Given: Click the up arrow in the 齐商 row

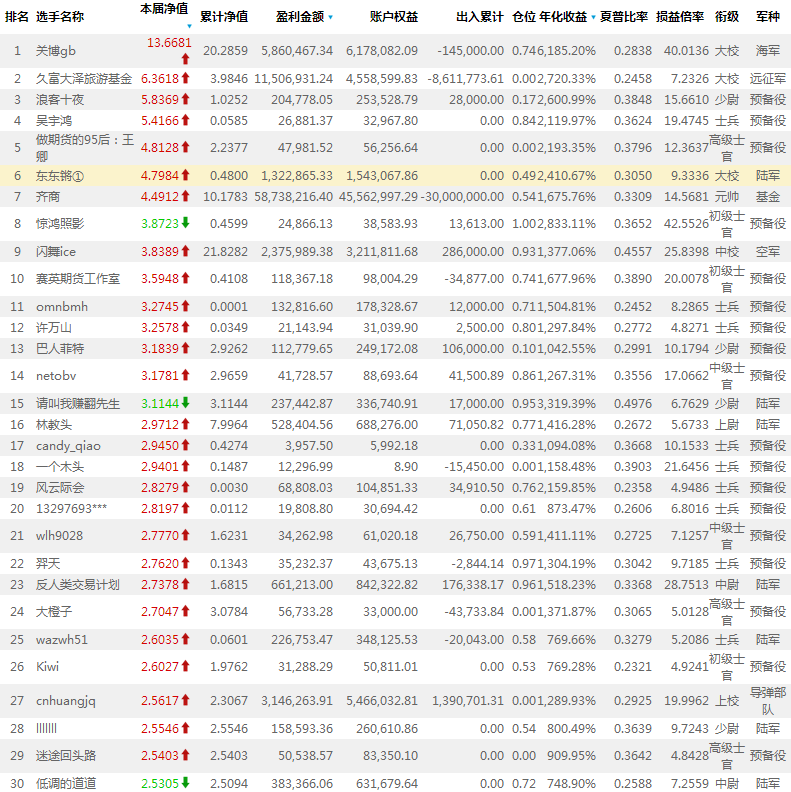Looking at the screenshot, I should coord(185,196).
